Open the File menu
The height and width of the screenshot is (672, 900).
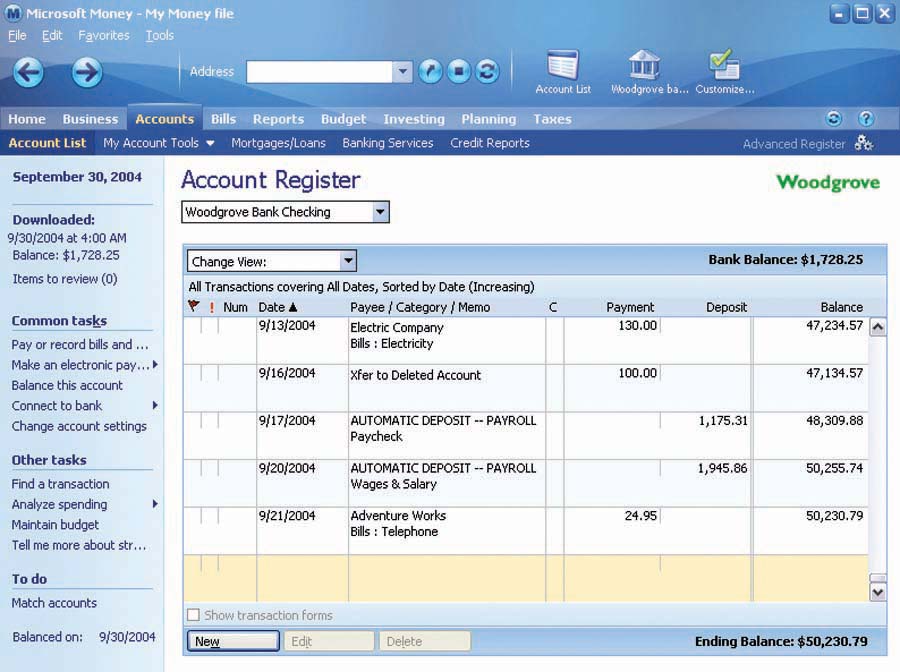click(x=17, y=36)
